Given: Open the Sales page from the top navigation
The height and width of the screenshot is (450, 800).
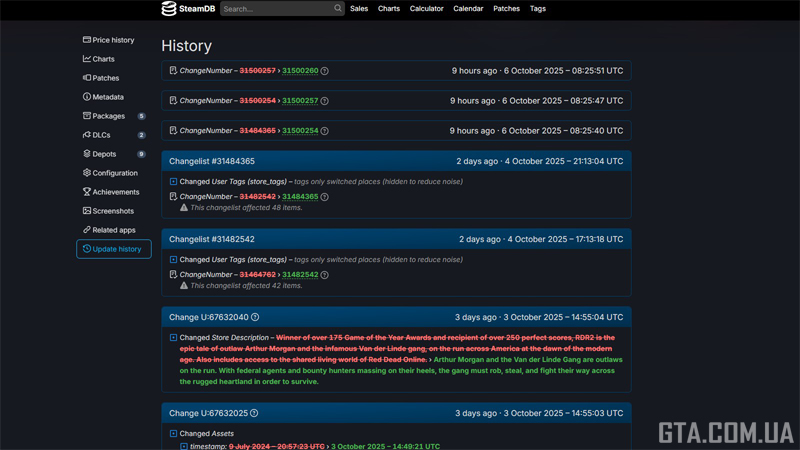Looking at the screenshot, I should [x=359, y=9].
